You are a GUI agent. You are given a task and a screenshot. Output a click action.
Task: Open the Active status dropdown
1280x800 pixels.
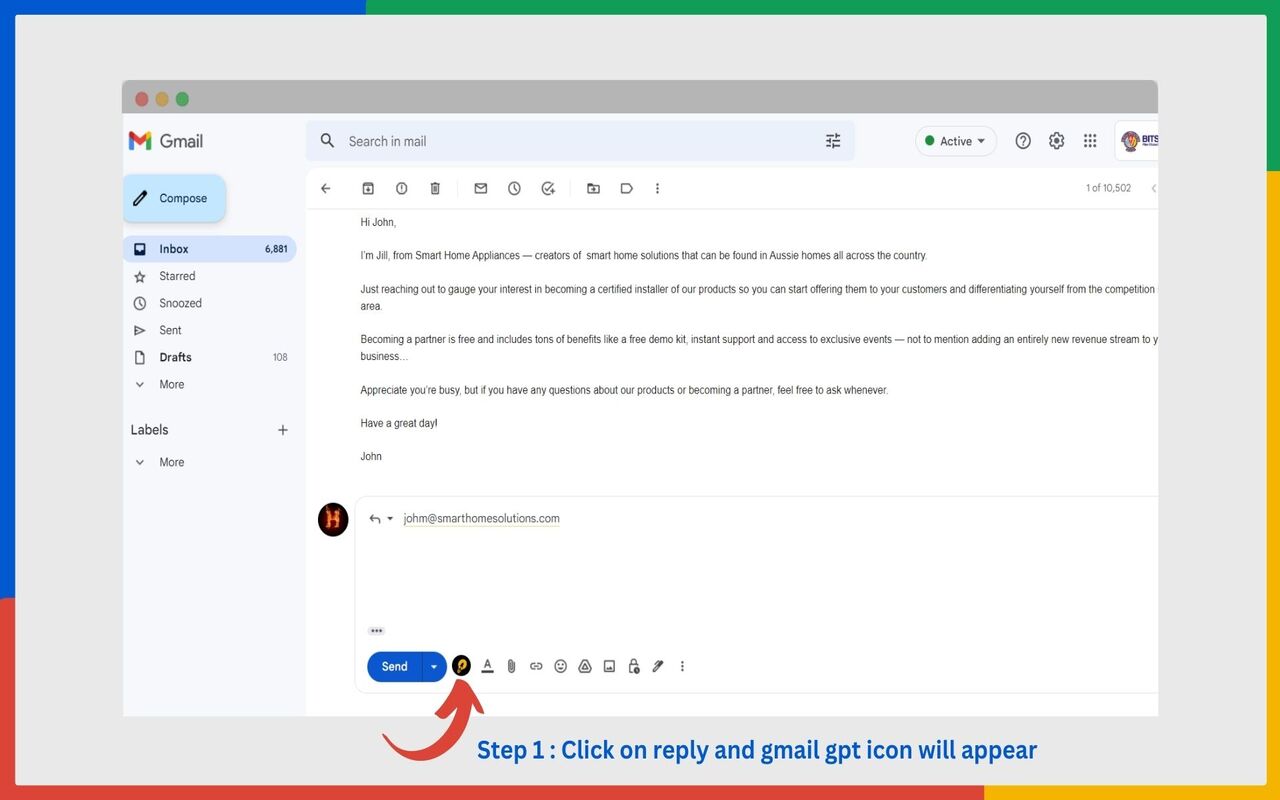coord(955,141)
